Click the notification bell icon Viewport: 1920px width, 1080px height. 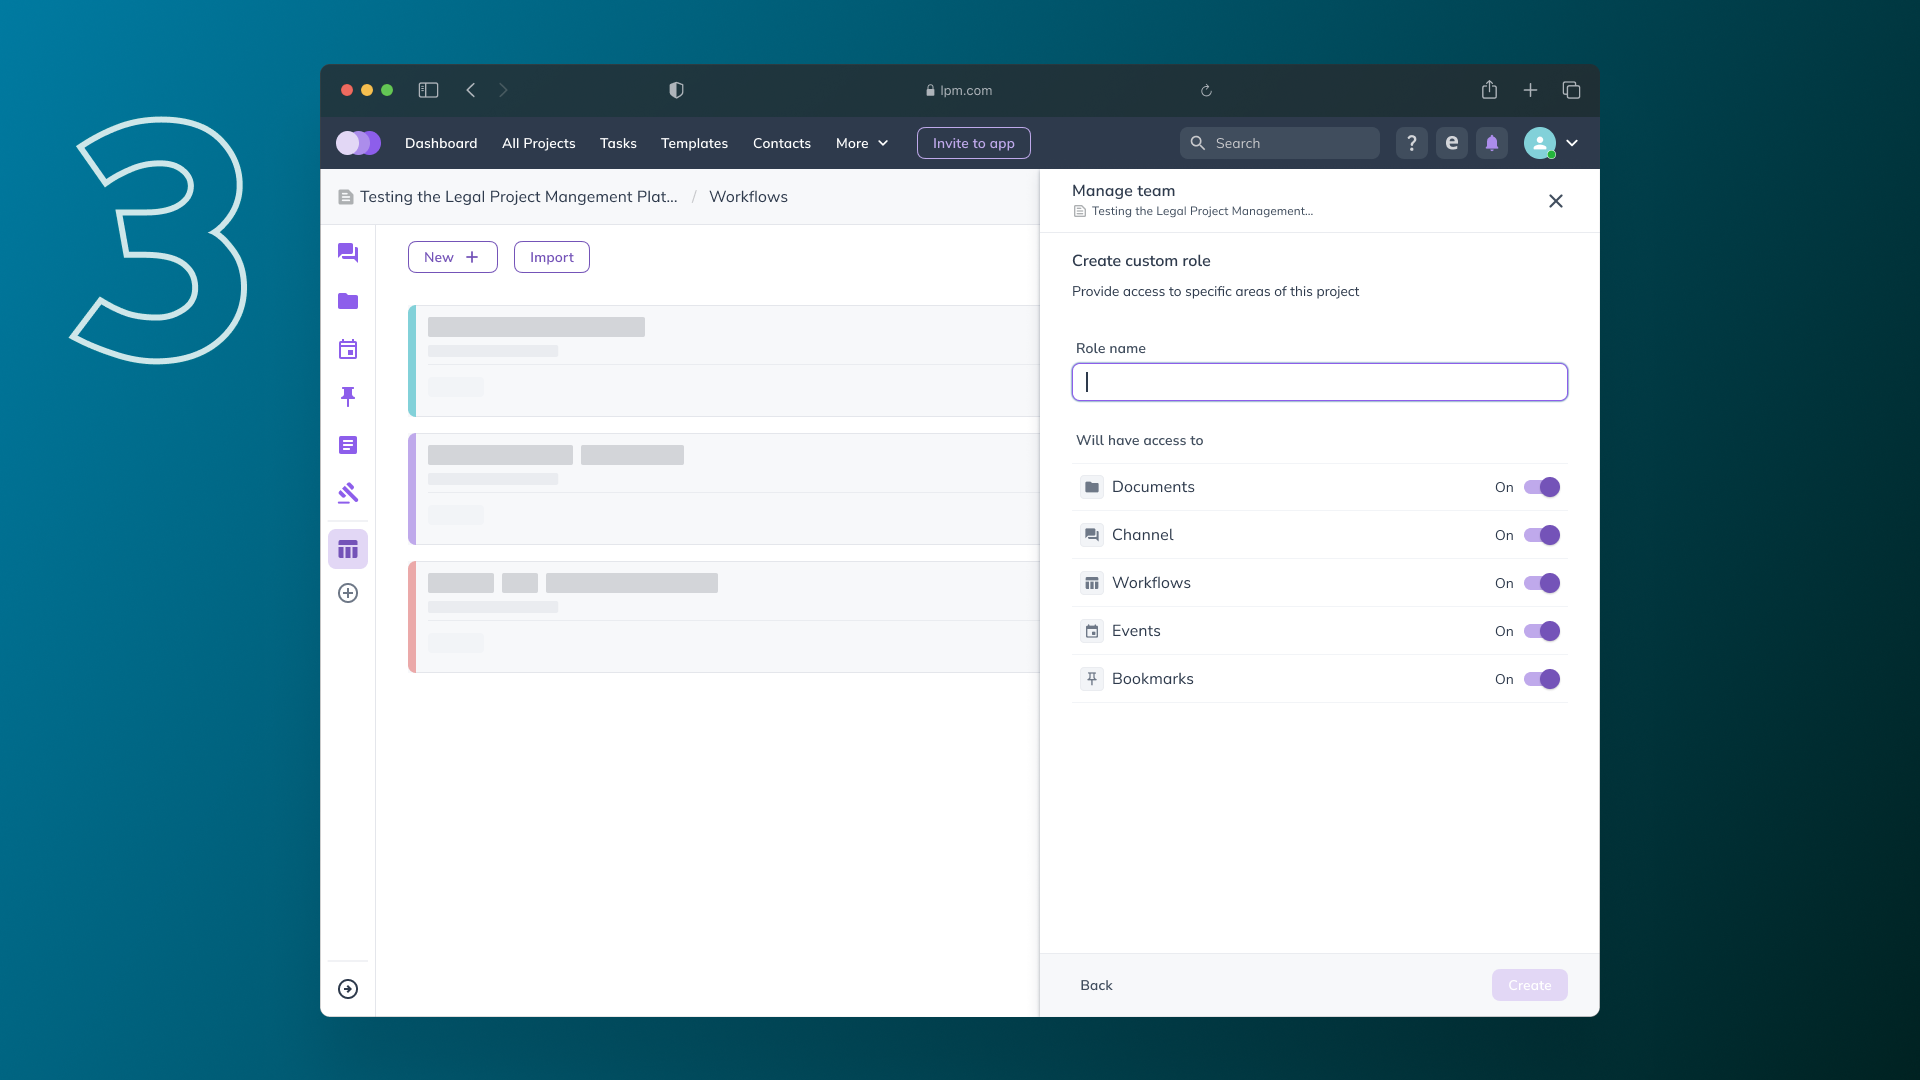coord(1492,143)
